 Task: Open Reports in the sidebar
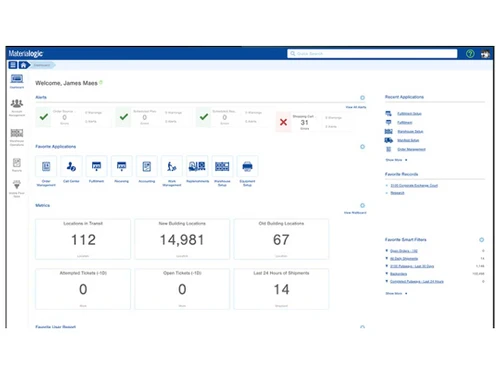click(x=17, y=165)
